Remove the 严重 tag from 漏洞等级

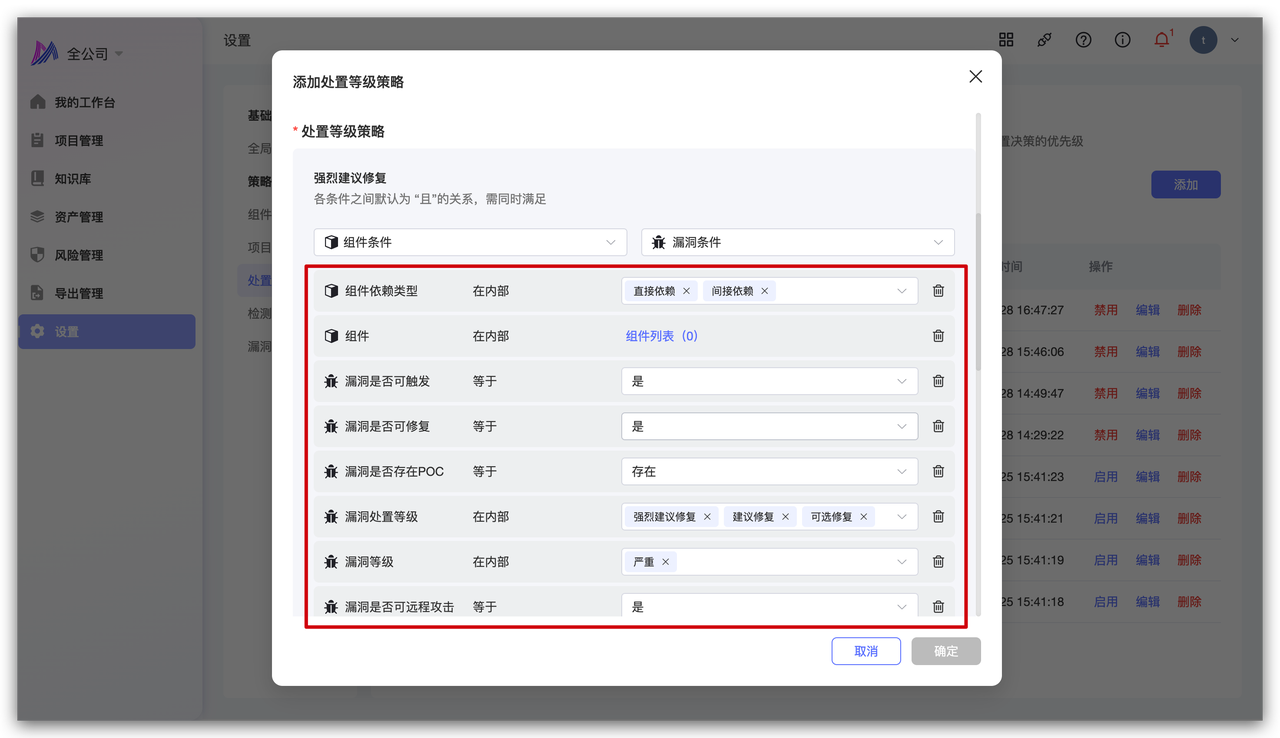[665, 562]
